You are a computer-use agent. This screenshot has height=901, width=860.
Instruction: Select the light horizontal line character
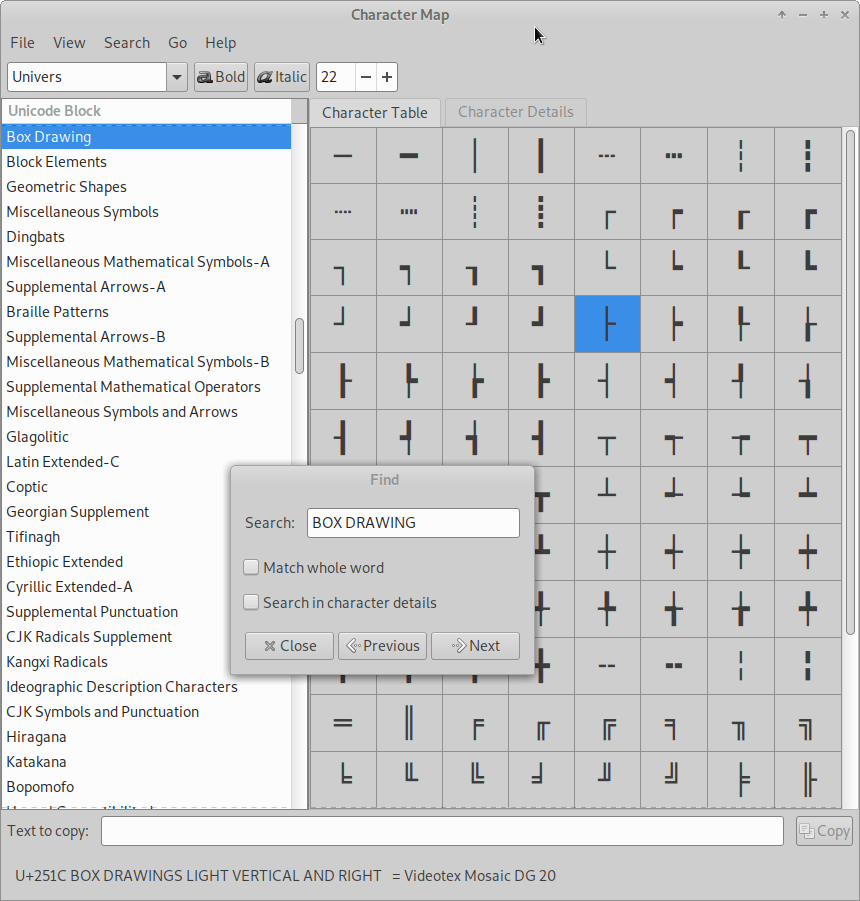pyautogui.click(x=343, y=156)
